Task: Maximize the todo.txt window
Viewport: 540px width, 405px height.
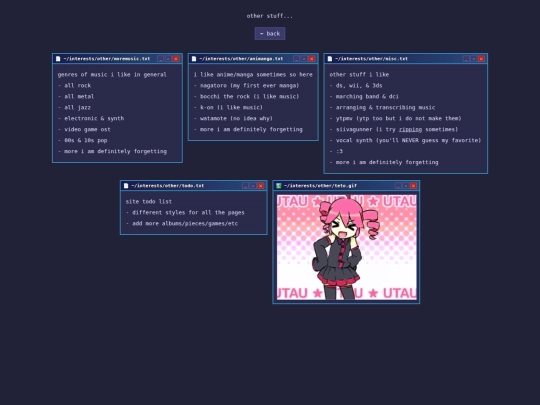Action: 253,186
